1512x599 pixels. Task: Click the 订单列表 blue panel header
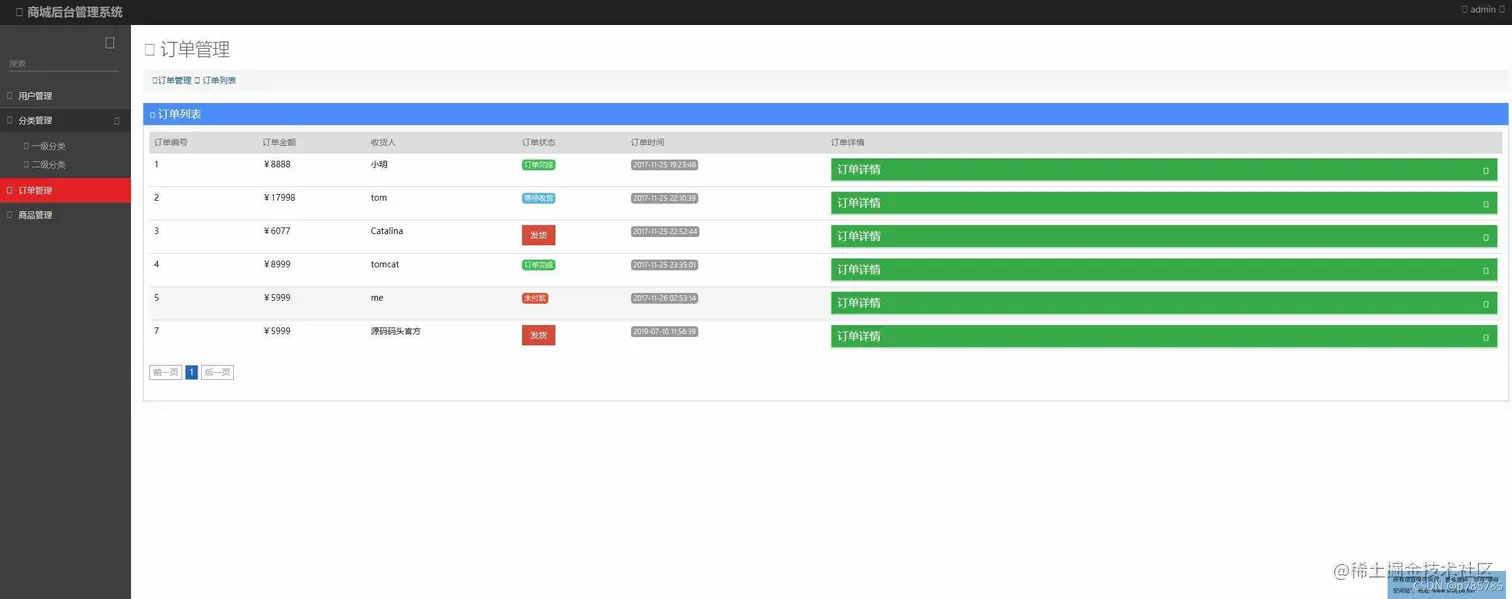point(825,114)
